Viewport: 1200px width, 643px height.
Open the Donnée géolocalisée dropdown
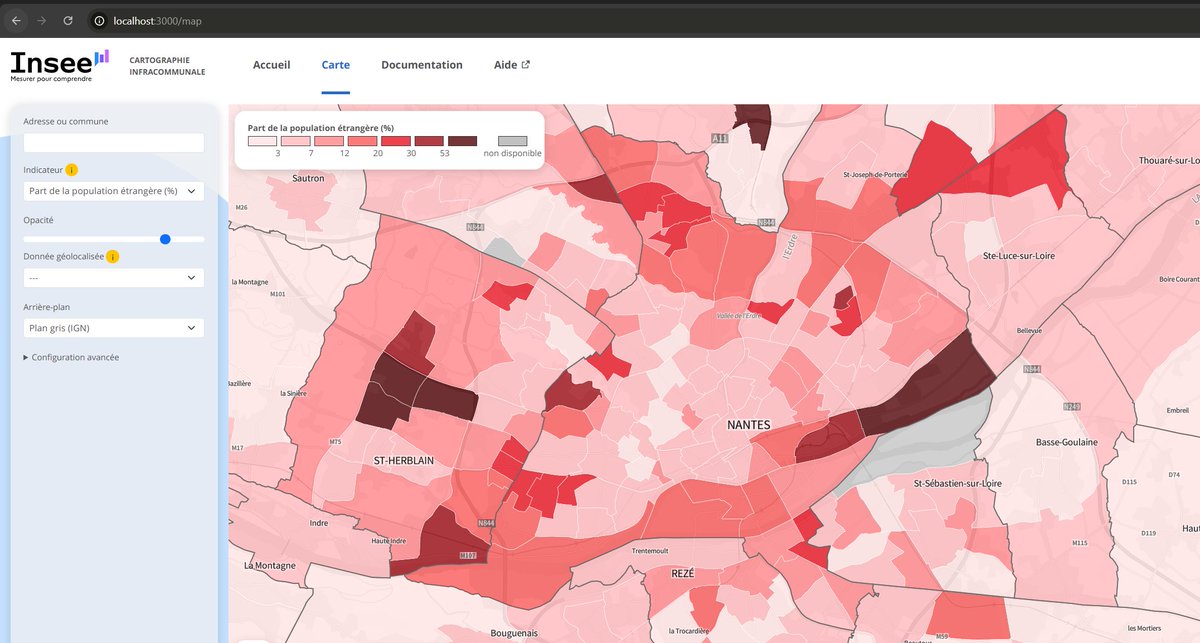coord(113,278)
